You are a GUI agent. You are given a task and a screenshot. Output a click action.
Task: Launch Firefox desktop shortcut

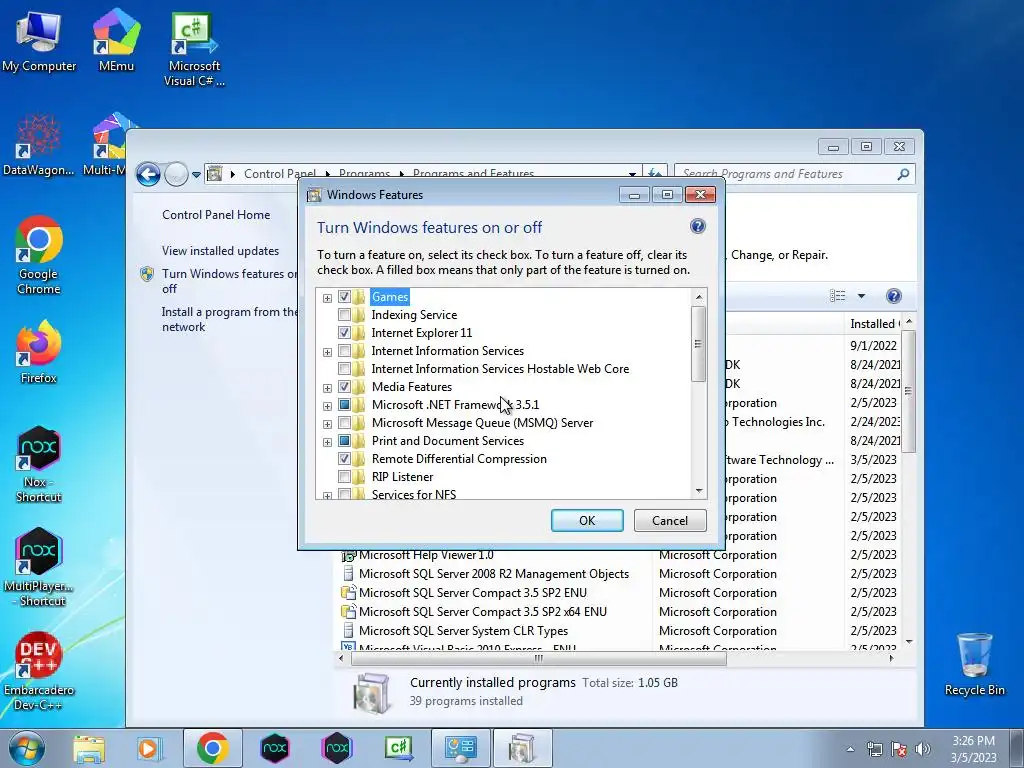(x=39, y=352)
